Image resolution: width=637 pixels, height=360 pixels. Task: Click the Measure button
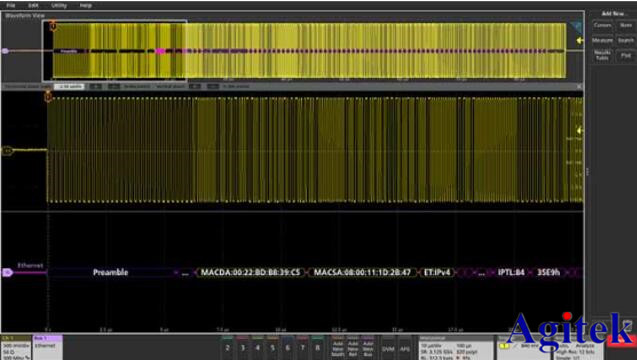602,40
